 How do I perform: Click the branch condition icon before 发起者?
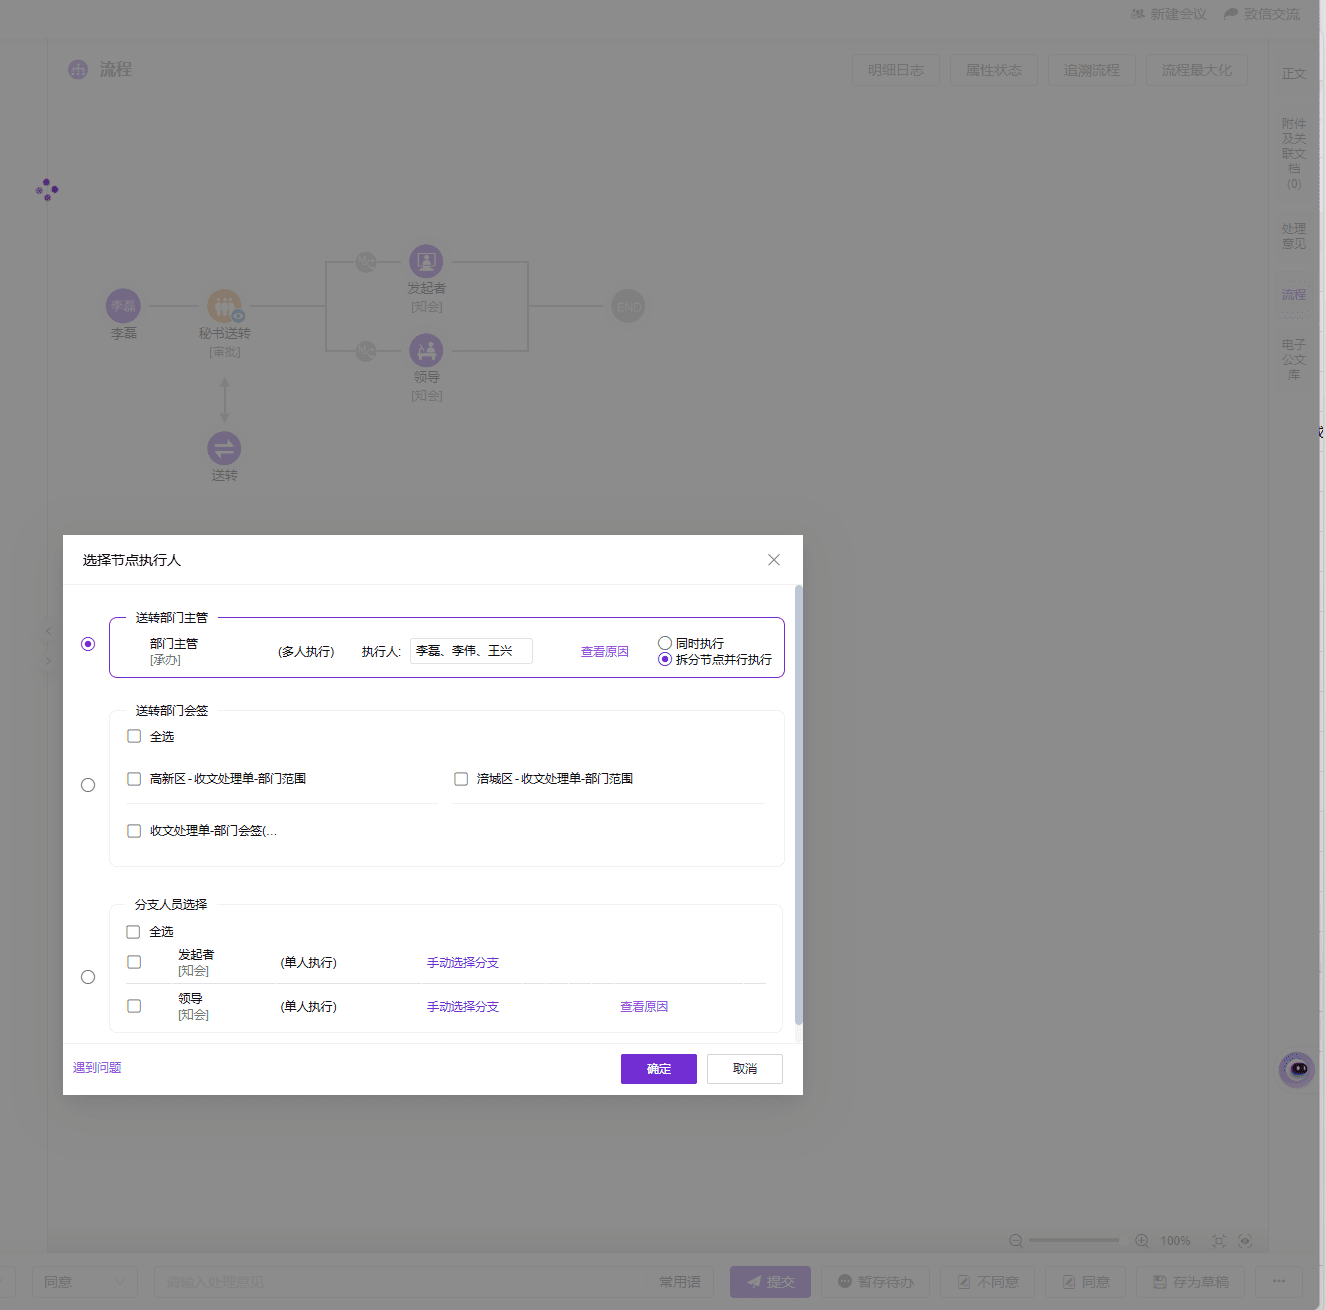366,262
